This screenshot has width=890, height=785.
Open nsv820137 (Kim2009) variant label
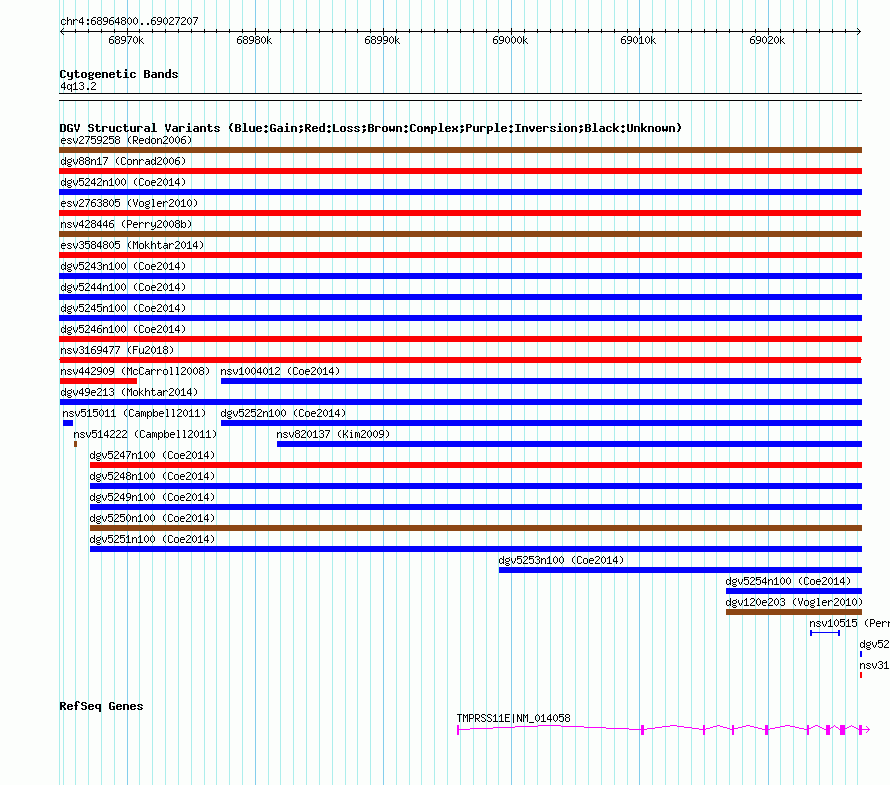[x=333, y=434]
